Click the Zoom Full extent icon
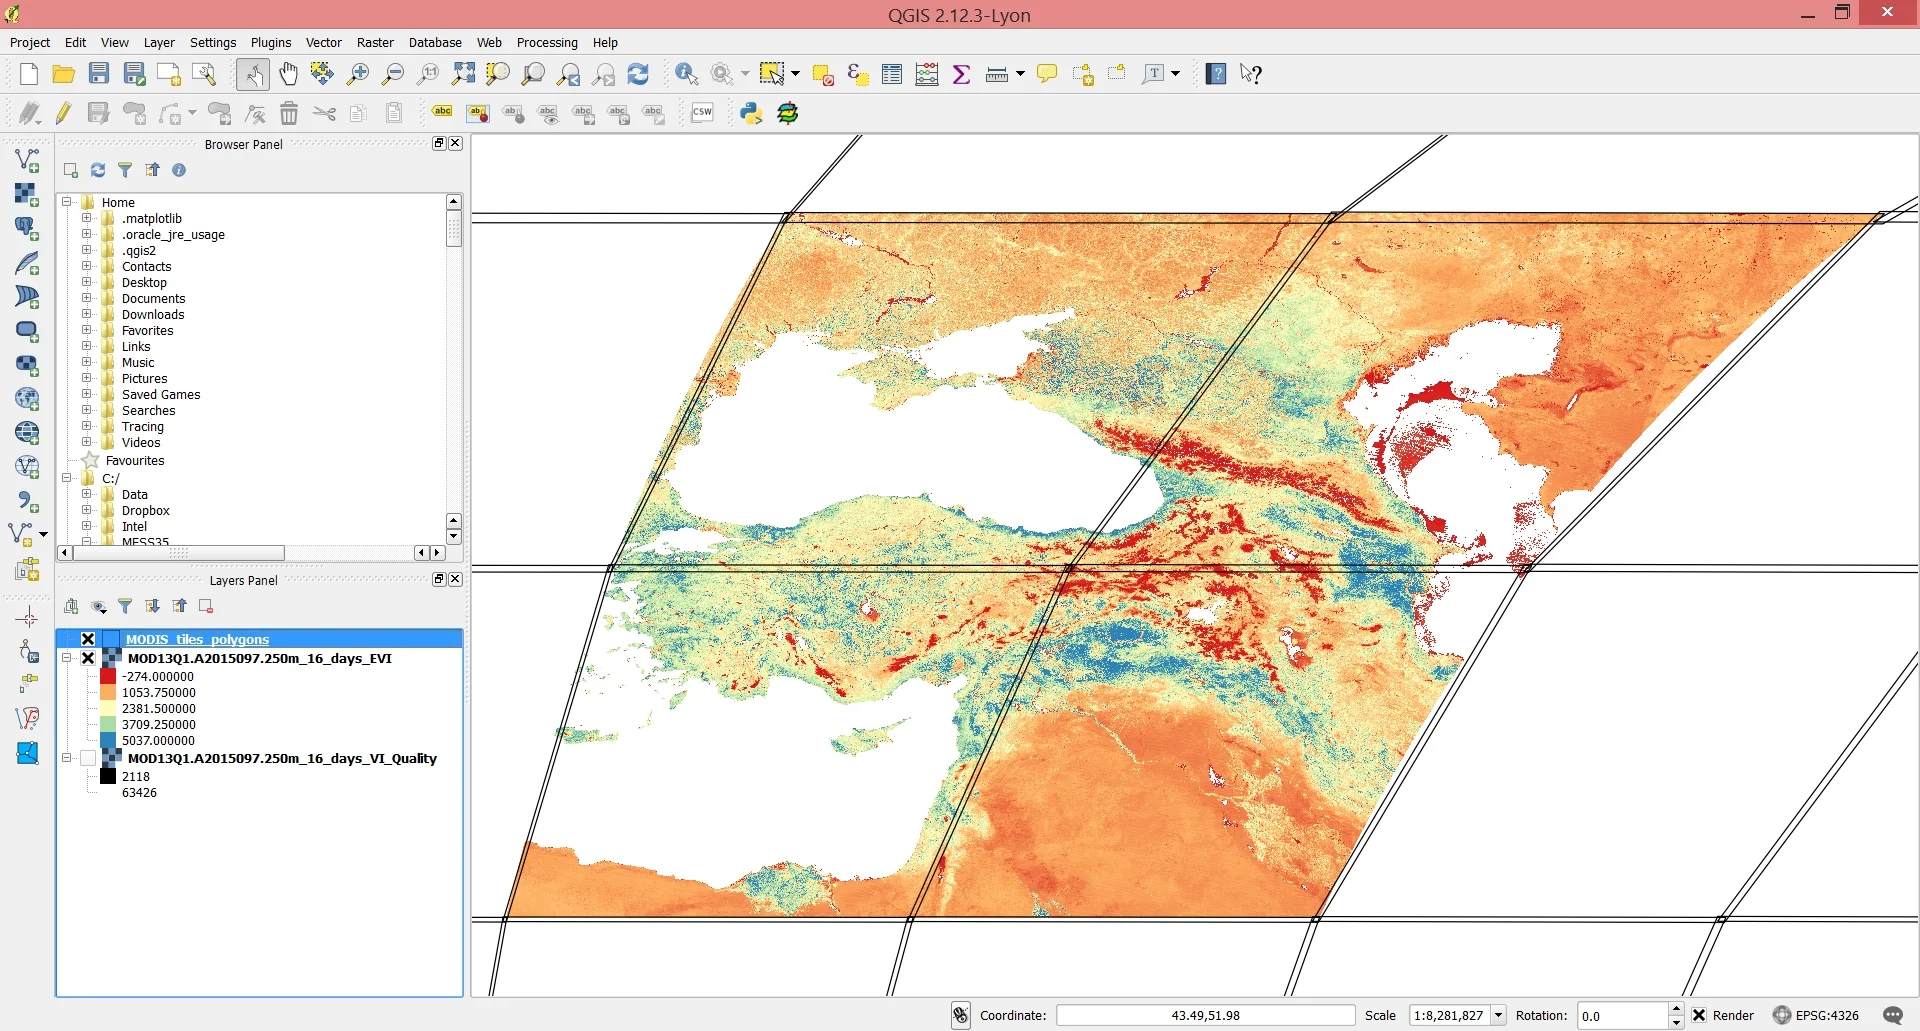Image resolution: width=1920 pixels, height=1031 pixels. (x=463, y=74)
